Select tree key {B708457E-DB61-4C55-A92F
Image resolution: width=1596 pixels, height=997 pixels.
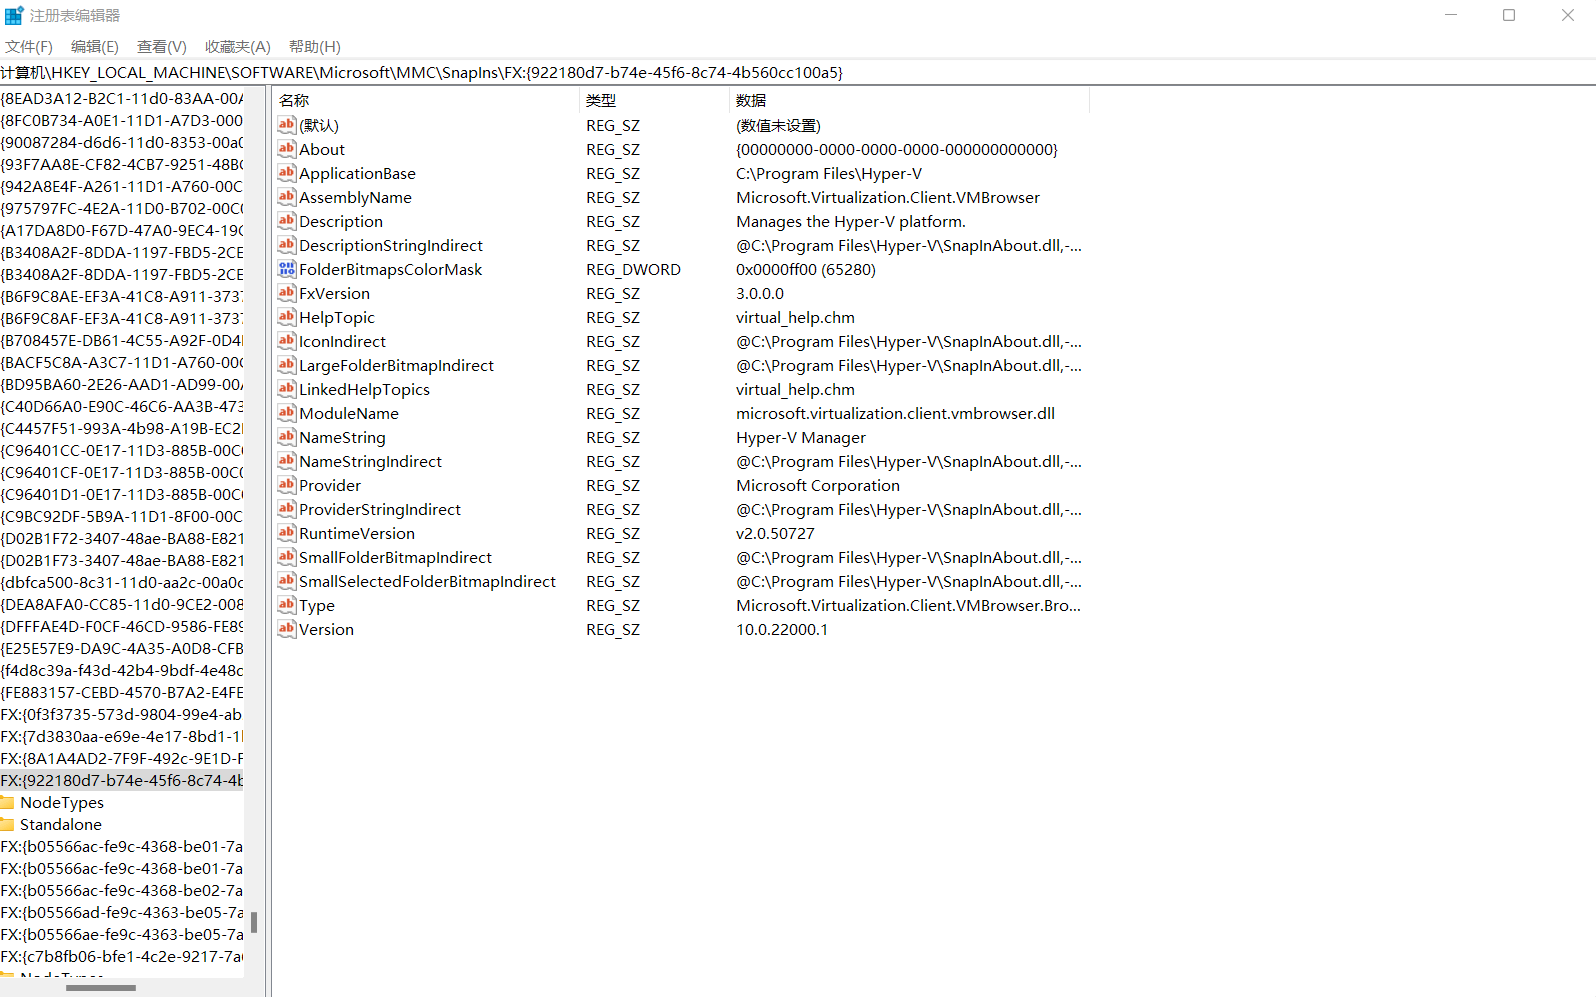(122, 341)
